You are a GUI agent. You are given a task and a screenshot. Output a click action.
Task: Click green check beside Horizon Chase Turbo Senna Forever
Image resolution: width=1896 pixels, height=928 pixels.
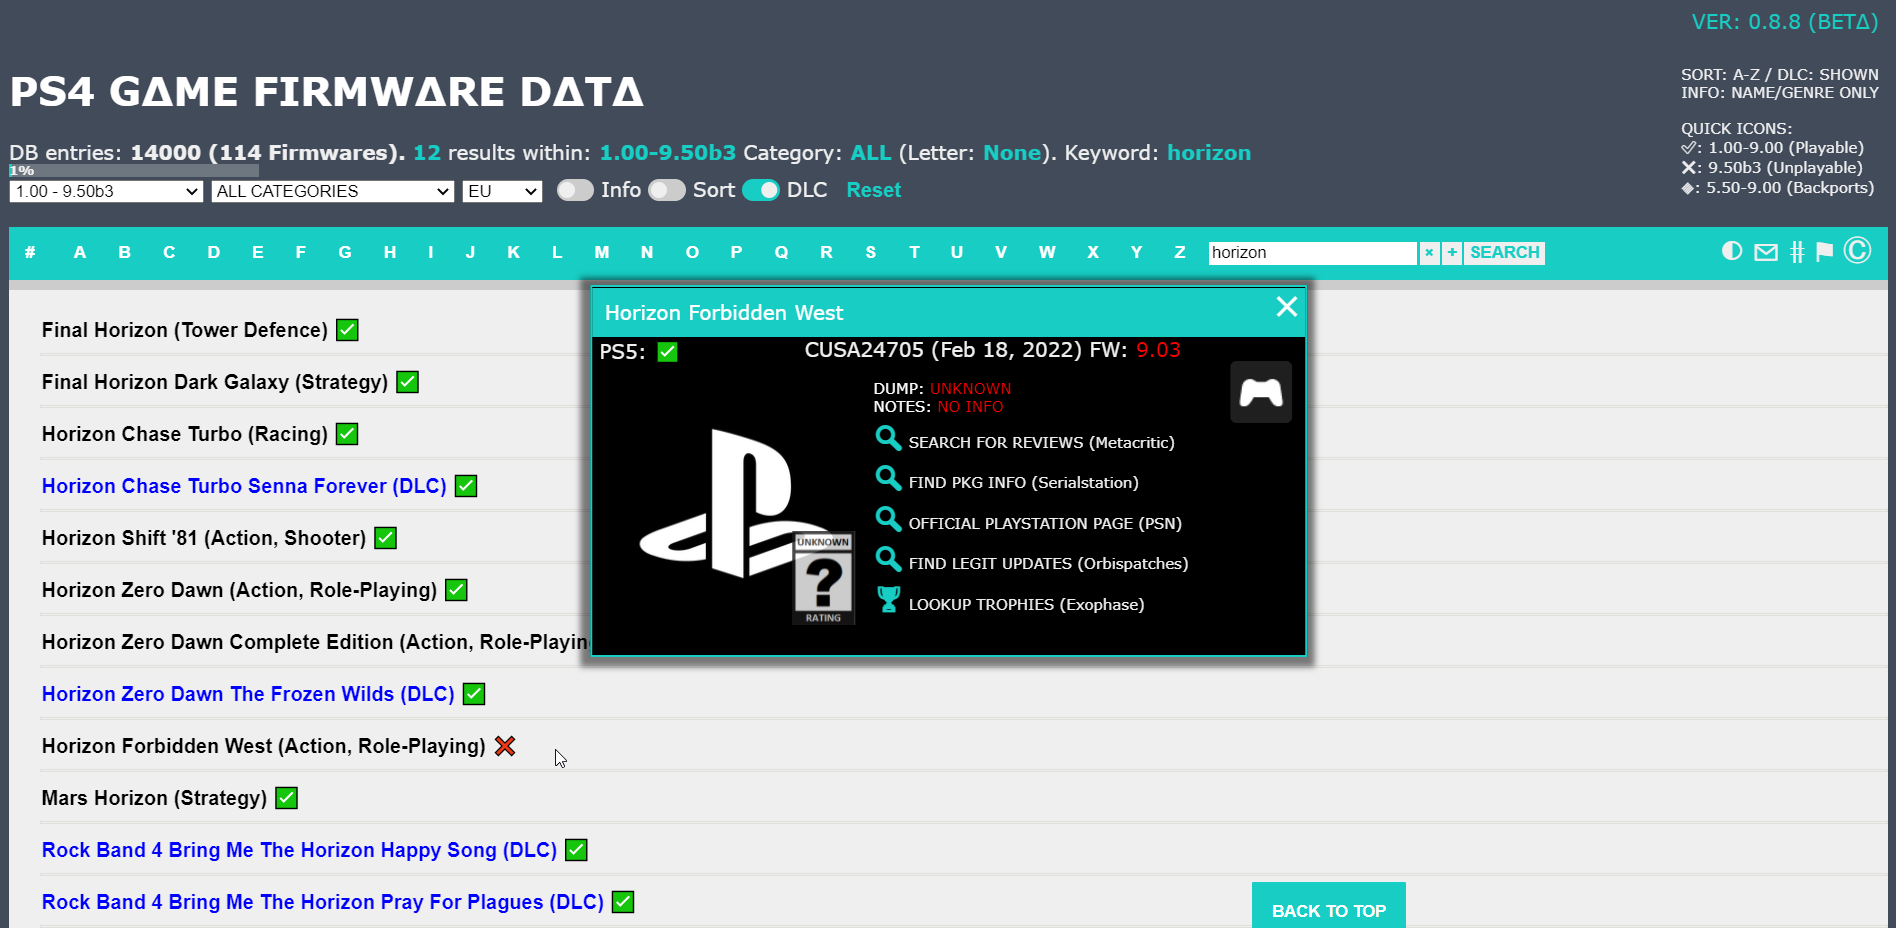(x=466, y=486)
